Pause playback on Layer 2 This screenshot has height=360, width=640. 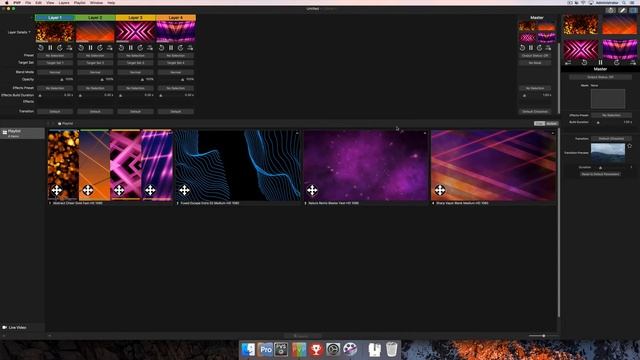click(90, 48)
